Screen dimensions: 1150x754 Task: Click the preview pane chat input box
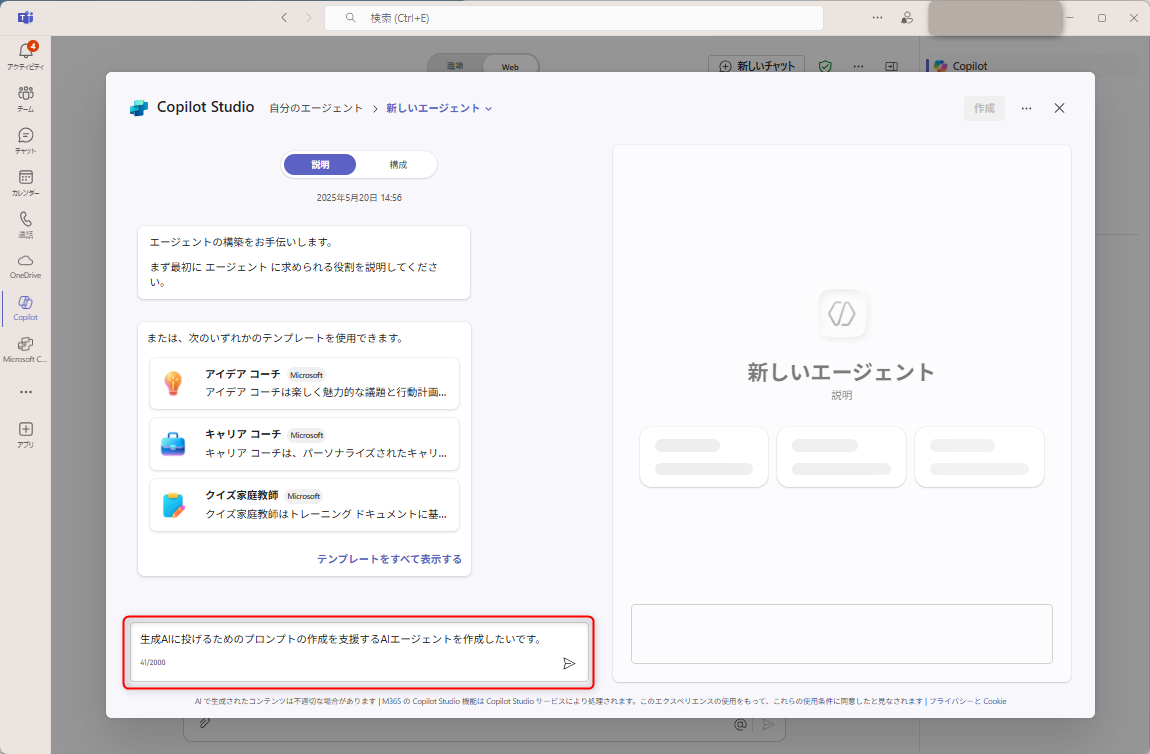click(842, 634)
